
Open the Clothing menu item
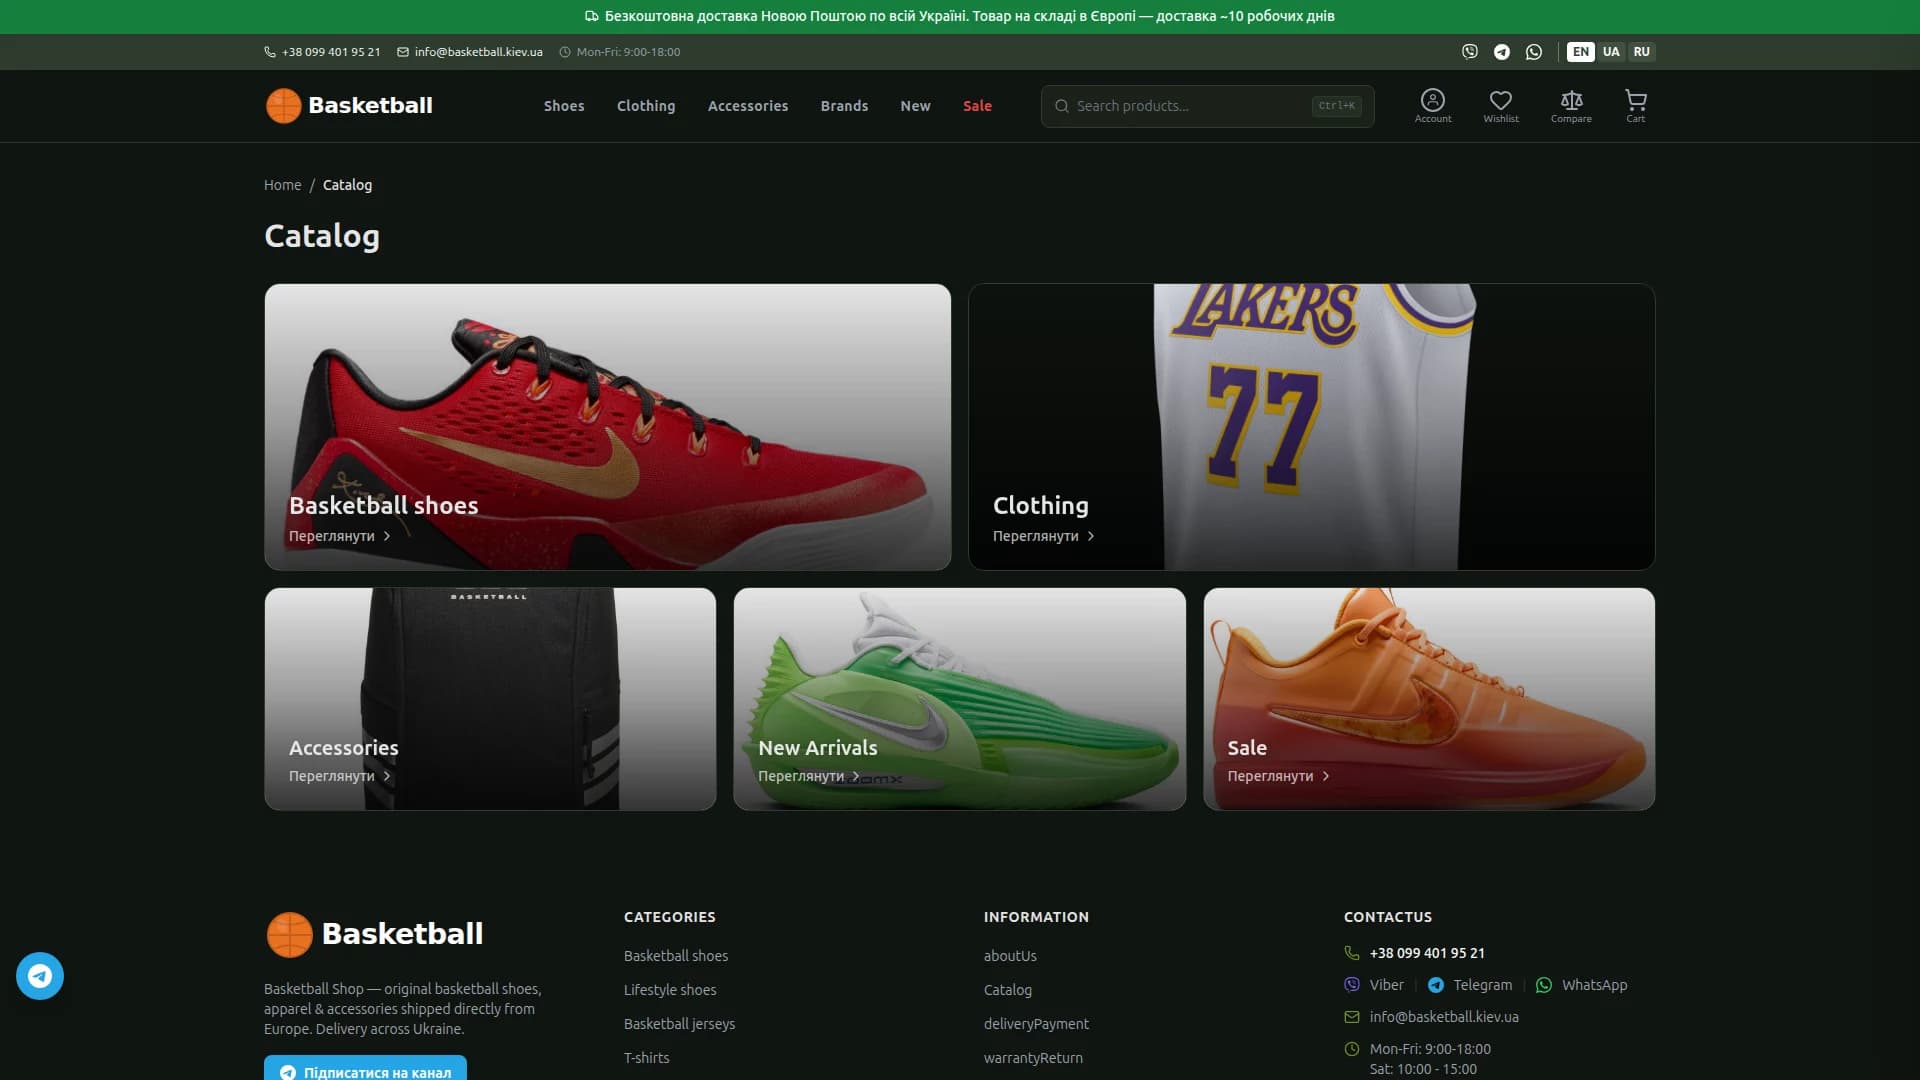click(x=646, y=106)
